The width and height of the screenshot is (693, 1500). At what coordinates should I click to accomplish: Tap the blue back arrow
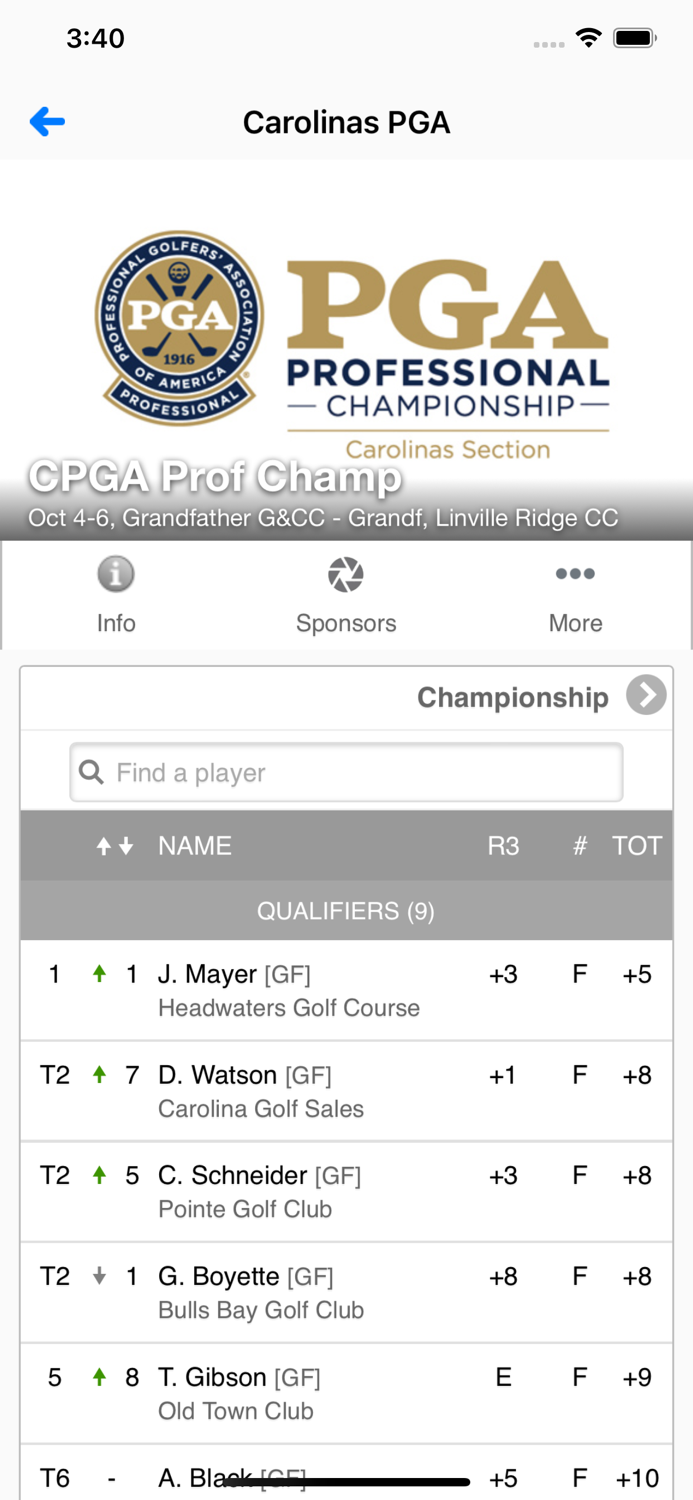[46, 120]
